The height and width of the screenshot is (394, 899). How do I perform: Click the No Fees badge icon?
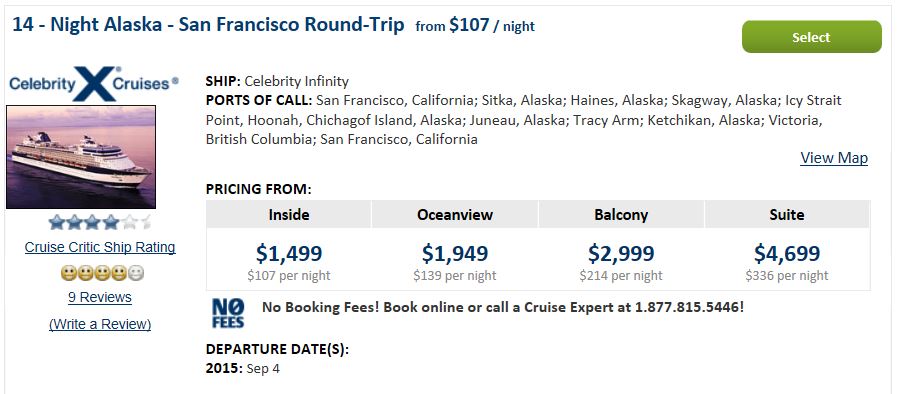coord(228,313)
